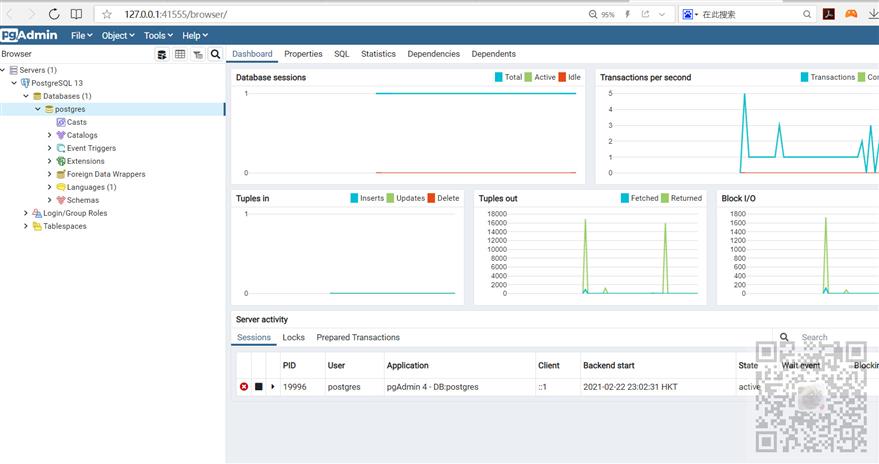Select the Dashboard tab
Image resolution: width=879 pixels, height=464 pixels.
point(252,54)
